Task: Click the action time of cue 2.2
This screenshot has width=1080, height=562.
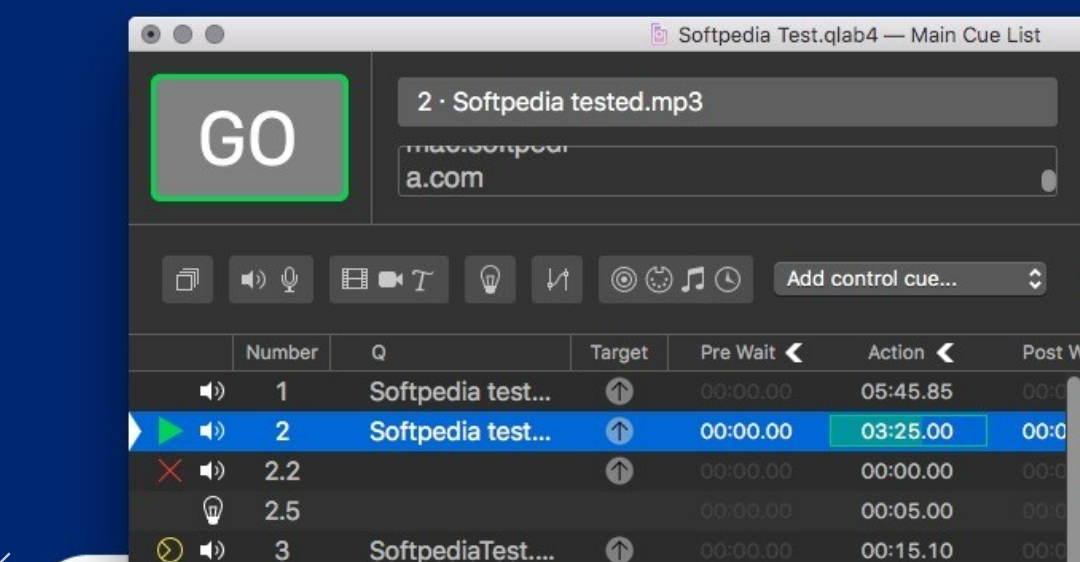Action: point(906,471)
